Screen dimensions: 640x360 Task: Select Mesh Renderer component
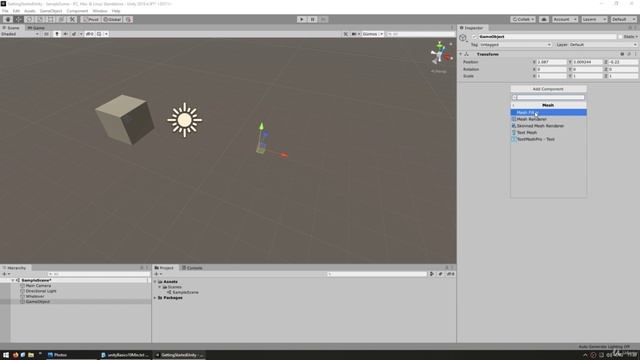[x=549, y=119]
